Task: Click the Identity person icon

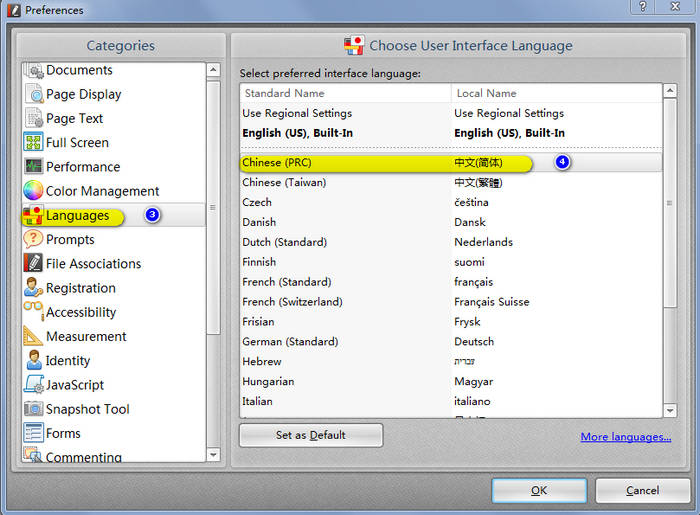Action: (33, 360)
